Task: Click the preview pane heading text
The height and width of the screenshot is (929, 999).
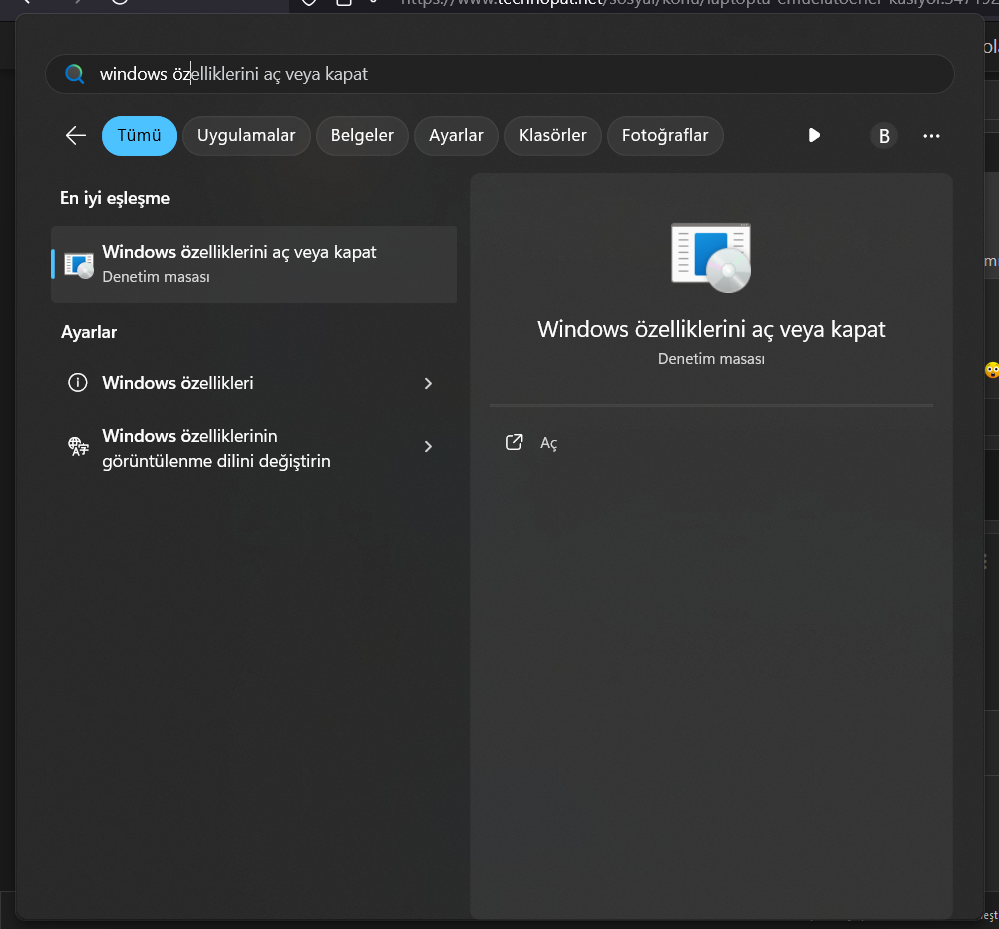Action: pos(711,329)
